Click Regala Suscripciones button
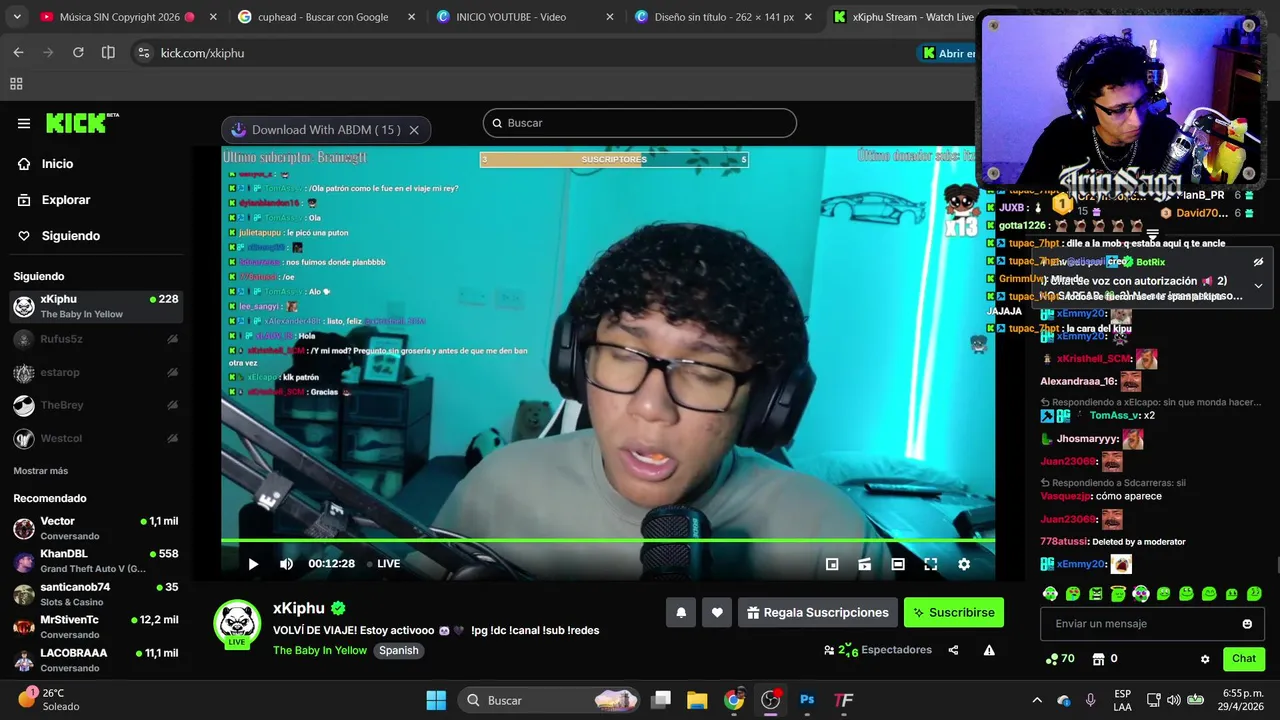This screenshot has height=720, width=1280. (x=818, y=613)
